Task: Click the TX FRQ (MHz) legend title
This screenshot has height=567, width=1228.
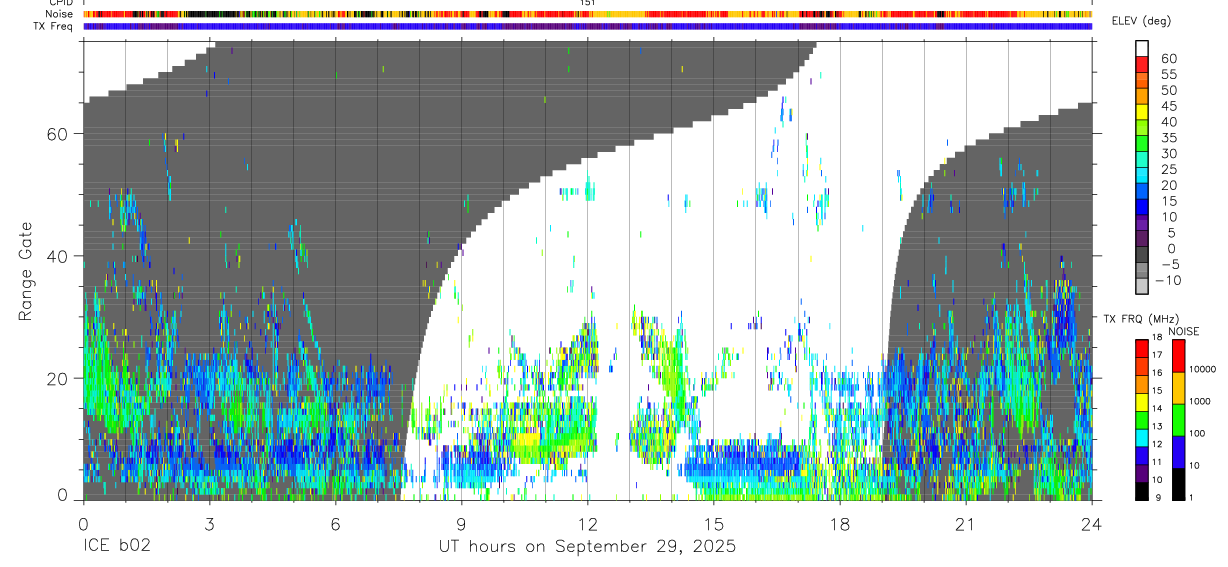Action: (1141, 318)
